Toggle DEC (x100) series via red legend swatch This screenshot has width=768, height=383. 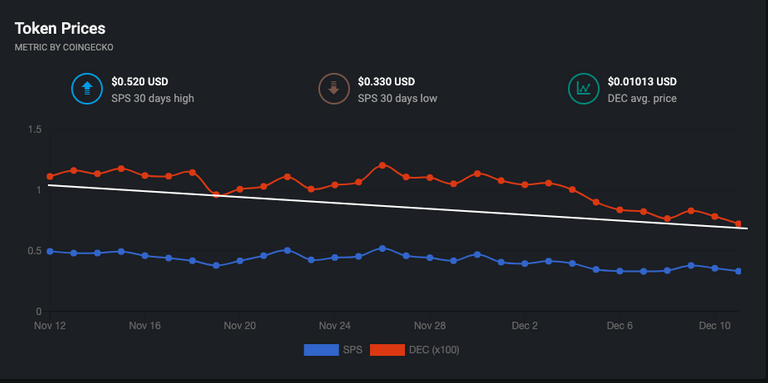[387, 350]
